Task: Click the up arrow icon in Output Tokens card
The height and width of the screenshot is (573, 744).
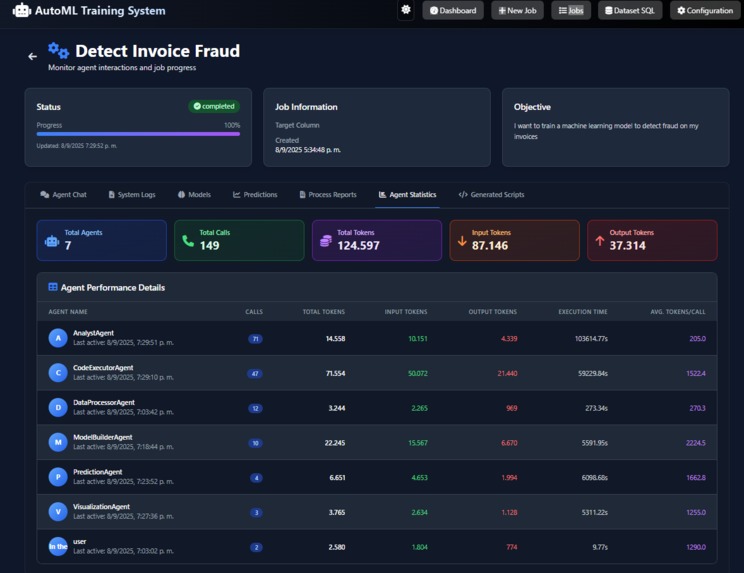Action: tap(600, 241)
